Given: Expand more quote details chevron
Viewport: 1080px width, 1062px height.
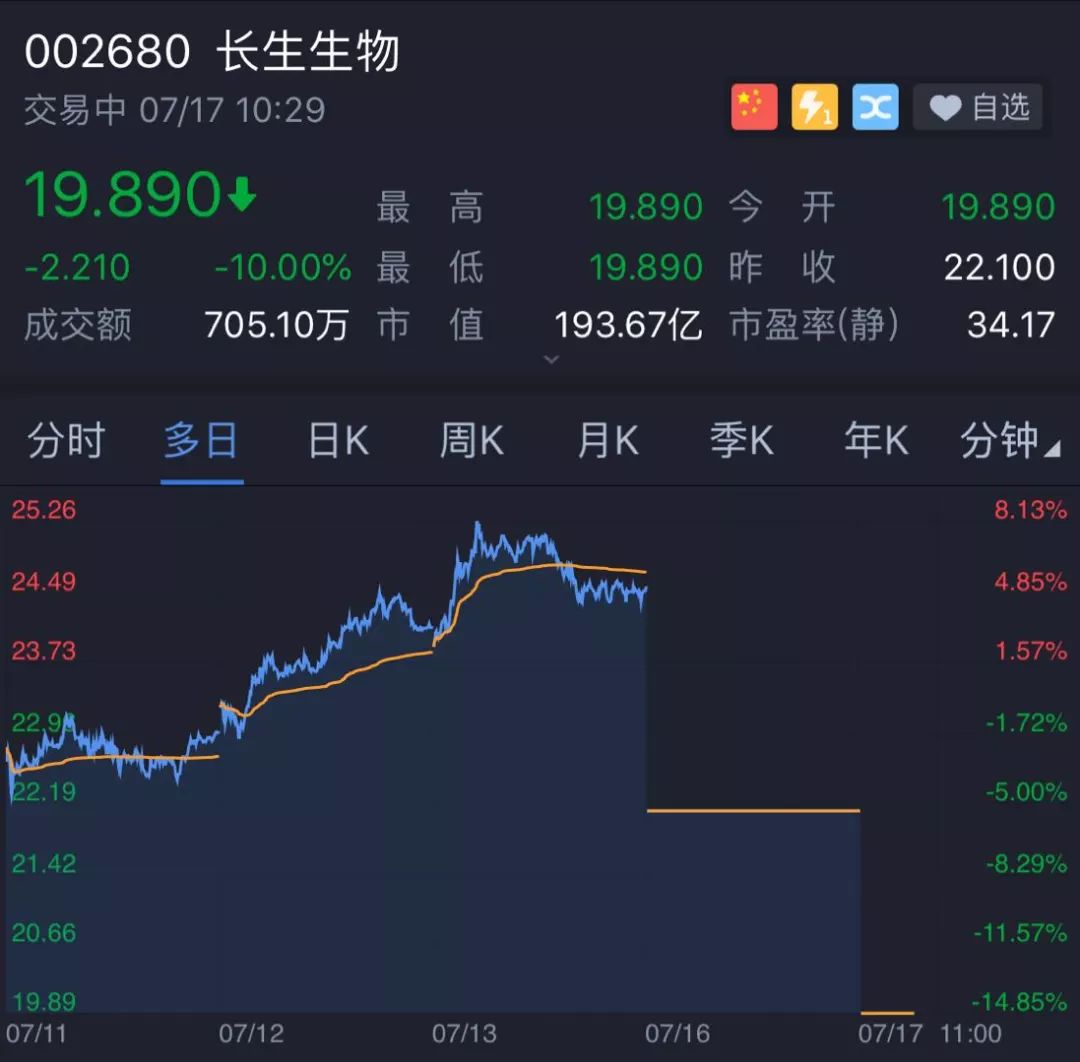Looking at the screenshot, I should point(551,359).
